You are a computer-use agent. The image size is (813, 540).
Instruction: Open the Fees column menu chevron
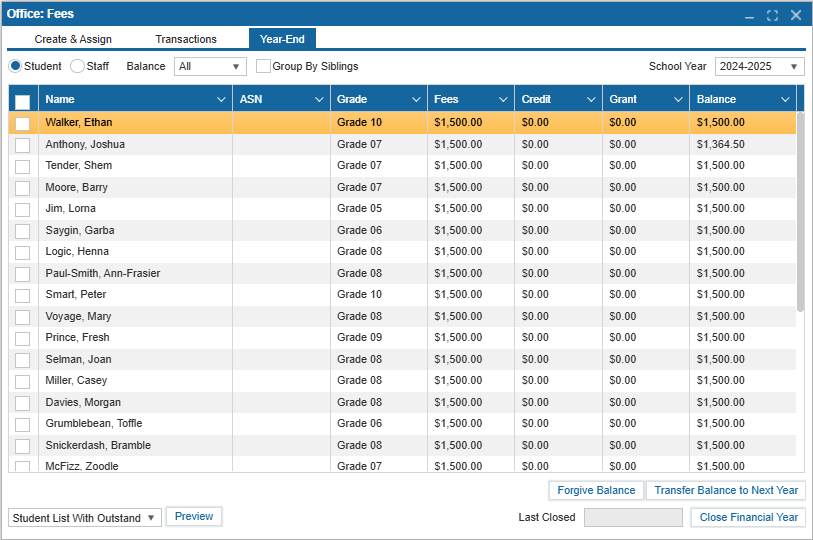(x=502, y=100)
